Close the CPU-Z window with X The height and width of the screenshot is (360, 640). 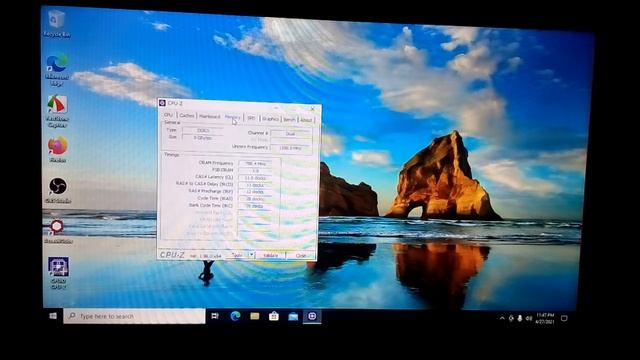click(313, 109)
